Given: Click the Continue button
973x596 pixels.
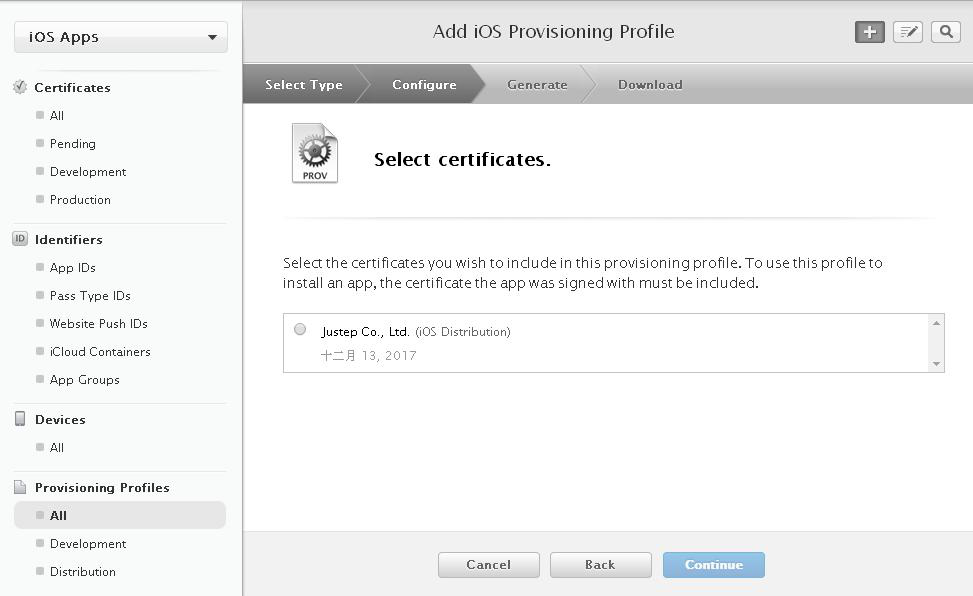Looking at the screenshot, I should (714, 565).
